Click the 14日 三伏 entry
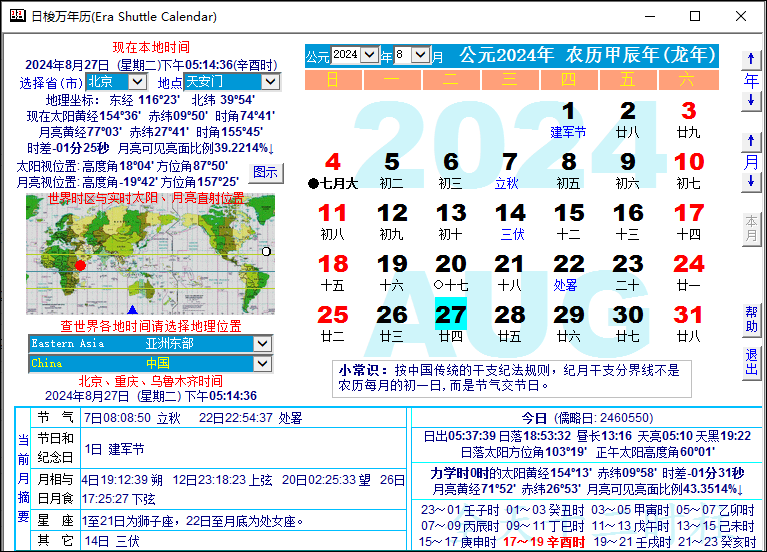Screen dimensions: 767x552 pyautogui.click(x=112, y=541)
